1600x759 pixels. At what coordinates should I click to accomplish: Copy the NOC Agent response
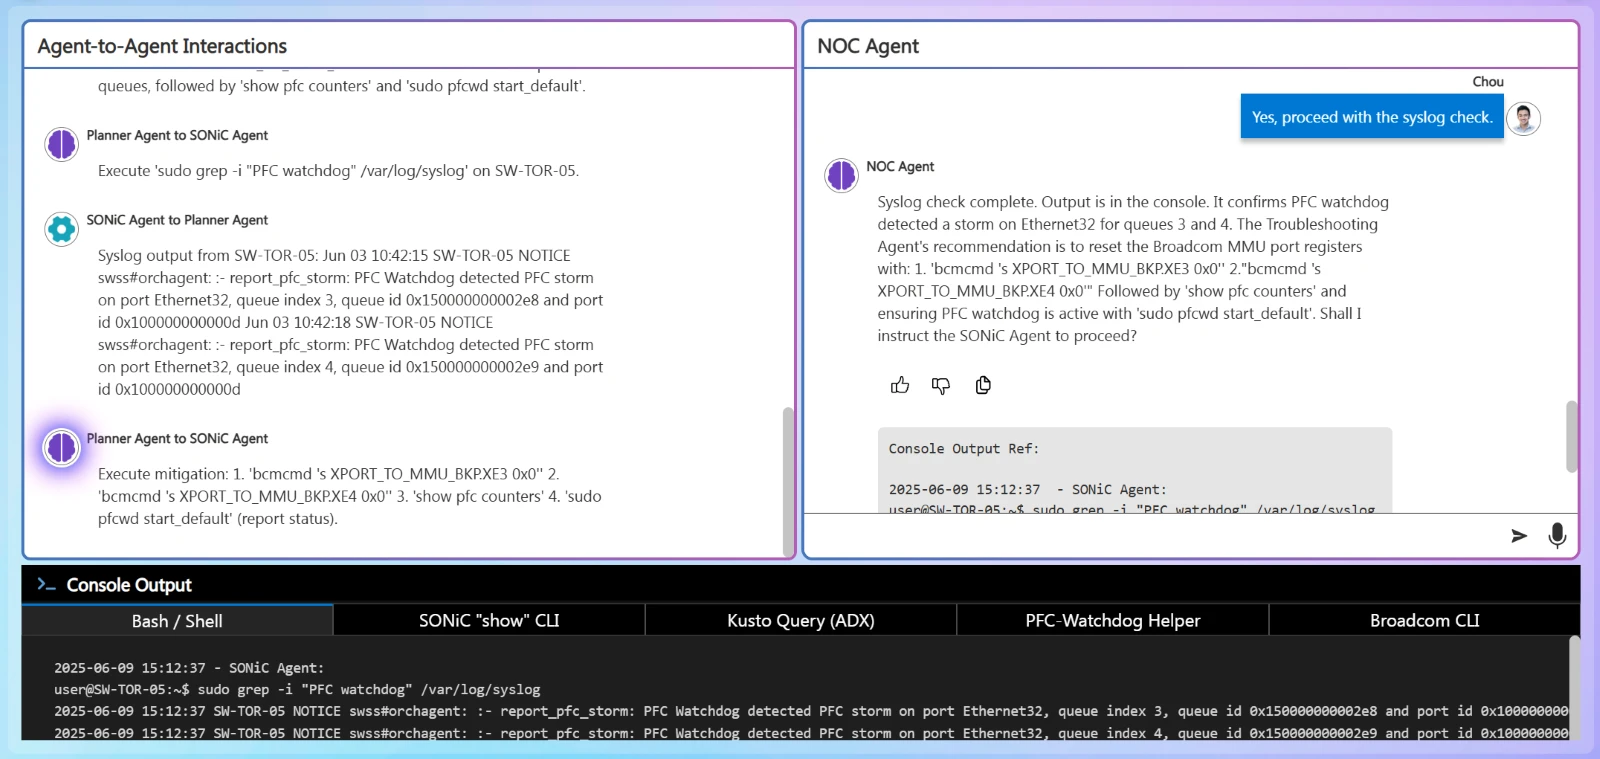pos(983,385)
